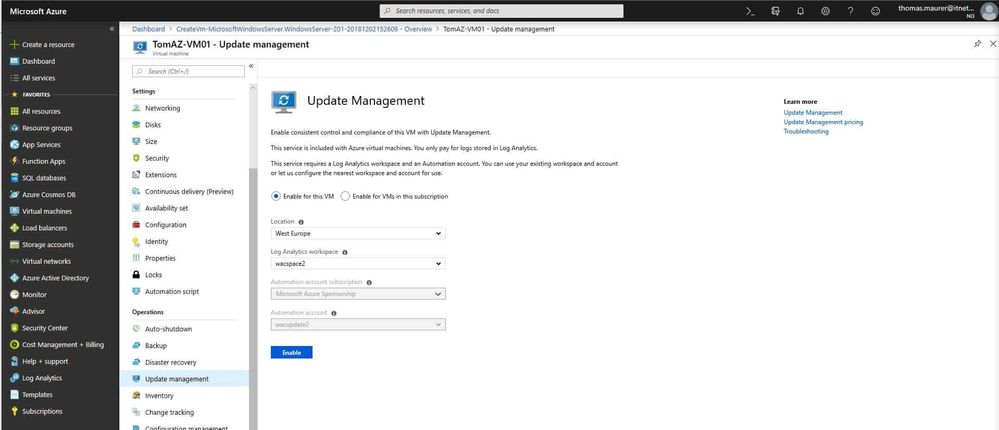This screenshot has height=430, width=999.
Task: Open Log Analytics in sidebar
Action: click(36, 378)
